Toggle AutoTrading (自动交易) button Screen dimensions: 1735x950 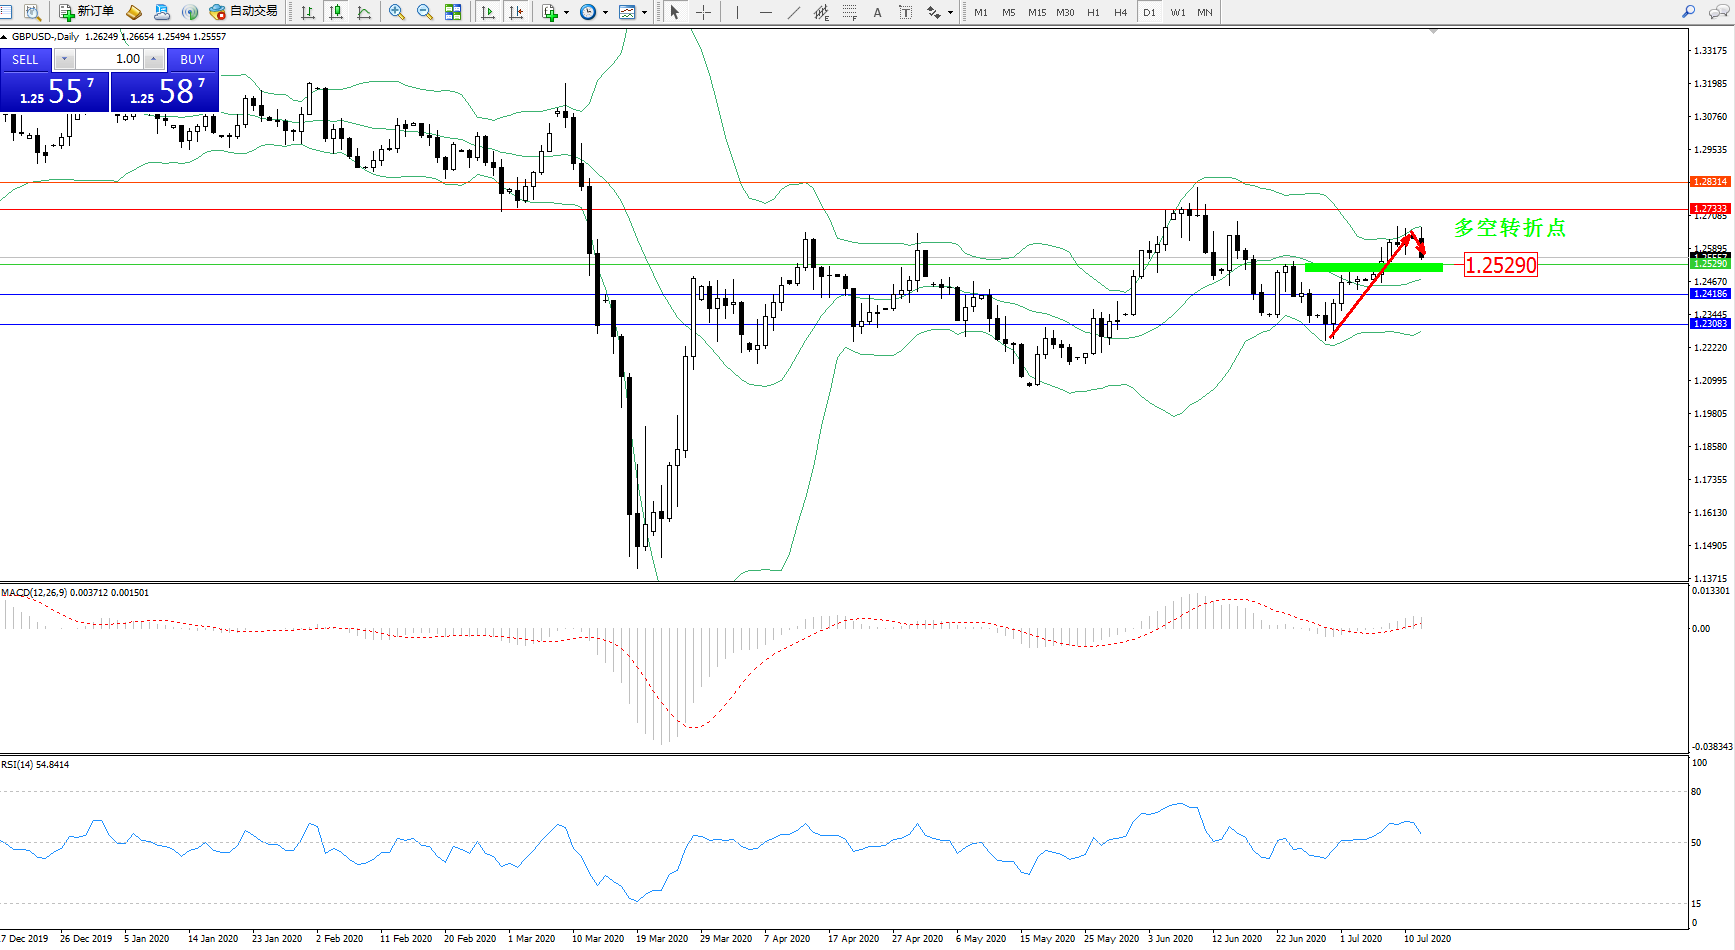243,12
